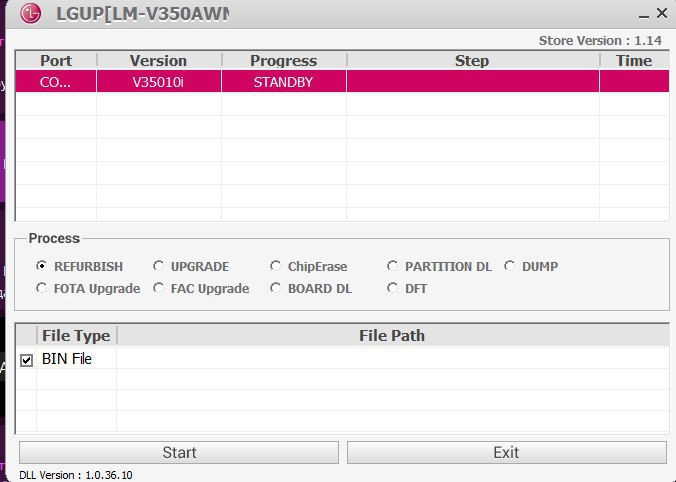Screen dimensions: 676x482
Task: Minimize the LGUP window
Action: [644, 15]
